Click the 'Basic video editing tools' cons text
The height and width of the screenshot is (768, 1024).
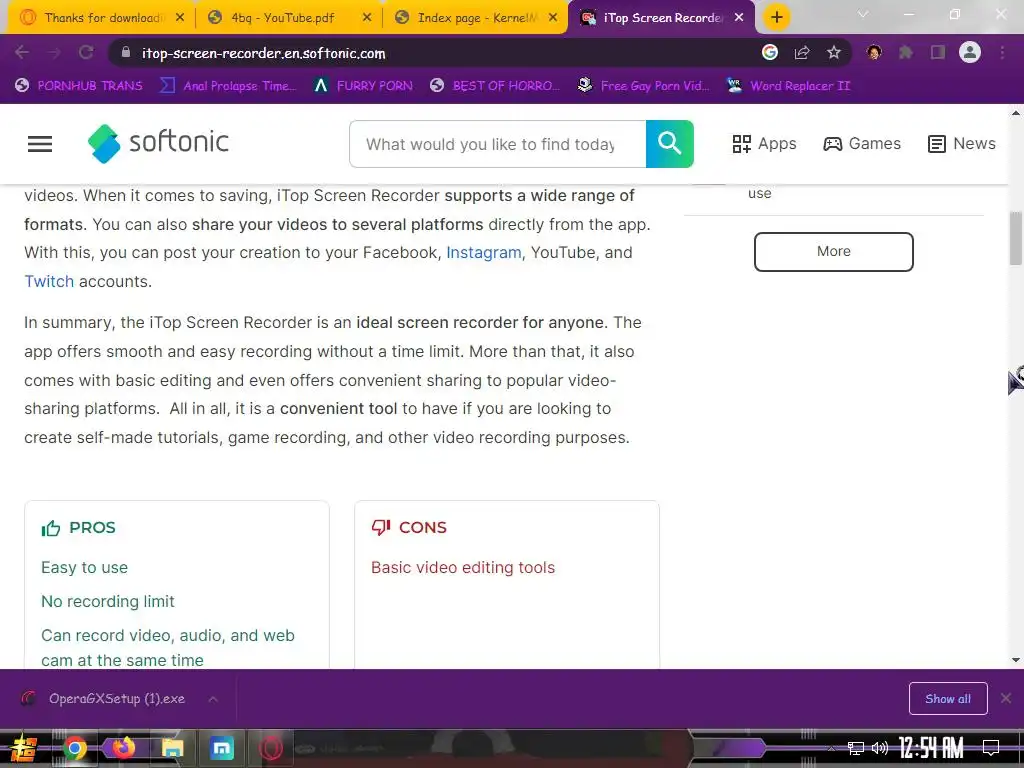pyautogui.click(x=463, y=568)
